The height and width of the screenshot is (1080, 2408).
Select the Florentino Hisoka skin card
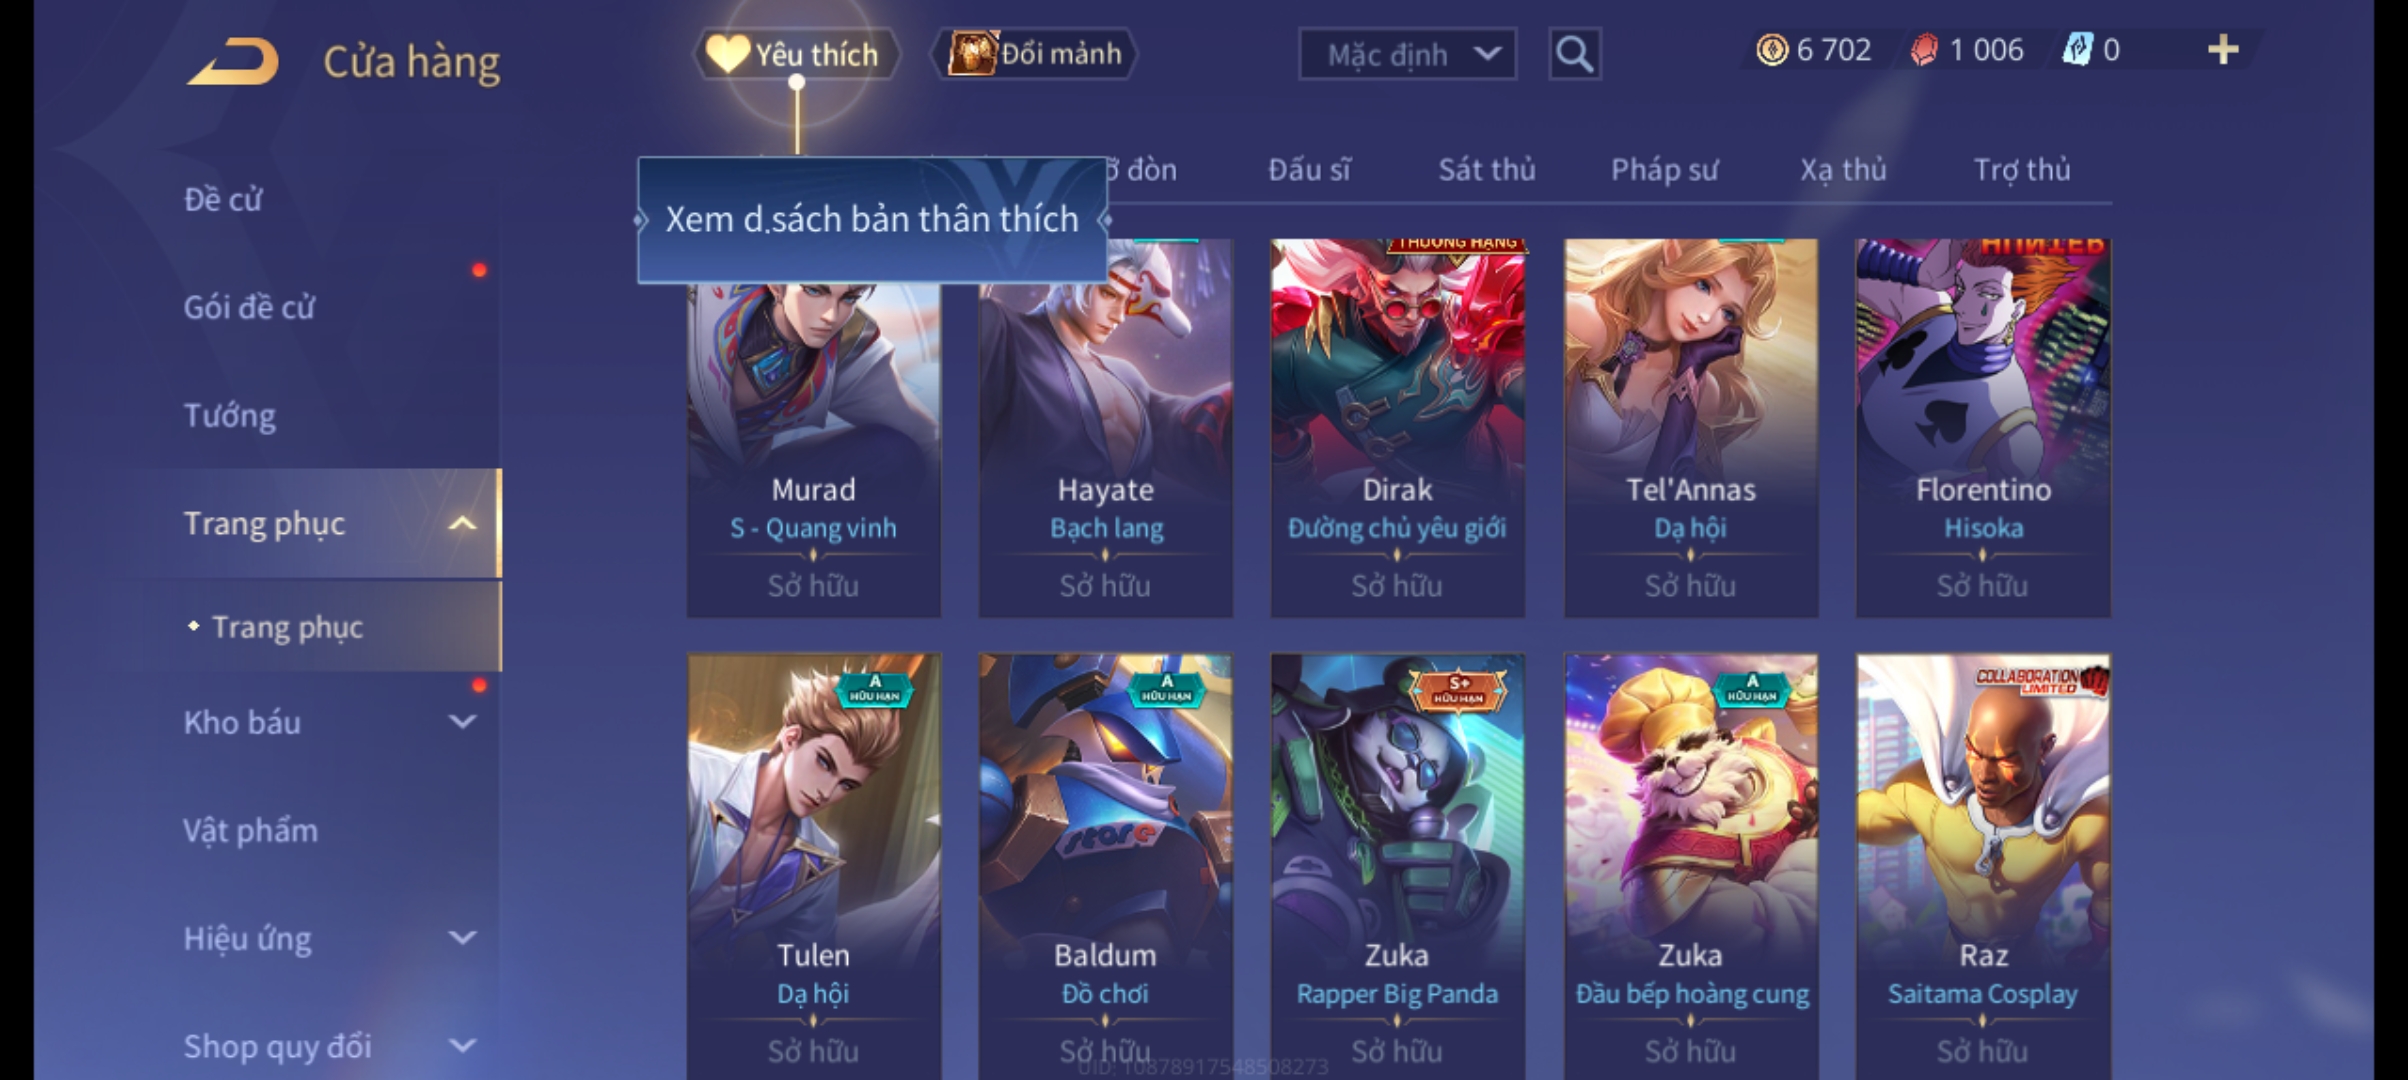point(1983,428)
